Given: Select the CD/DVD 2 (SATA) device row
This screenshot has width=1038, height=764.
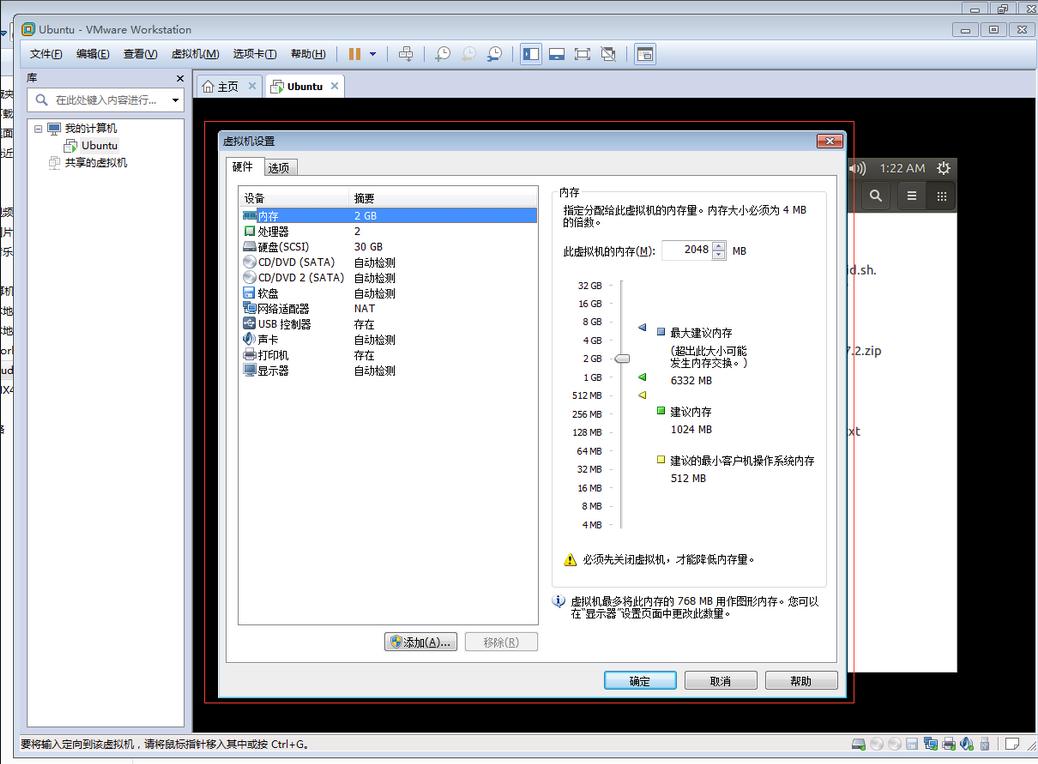Looking at the screenshot, I should [x=389, y=278].
